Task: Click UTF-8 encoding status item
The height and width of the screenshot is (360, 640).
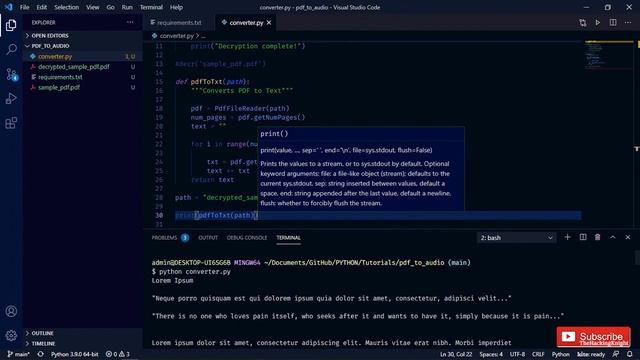Action: coord(517,354)
